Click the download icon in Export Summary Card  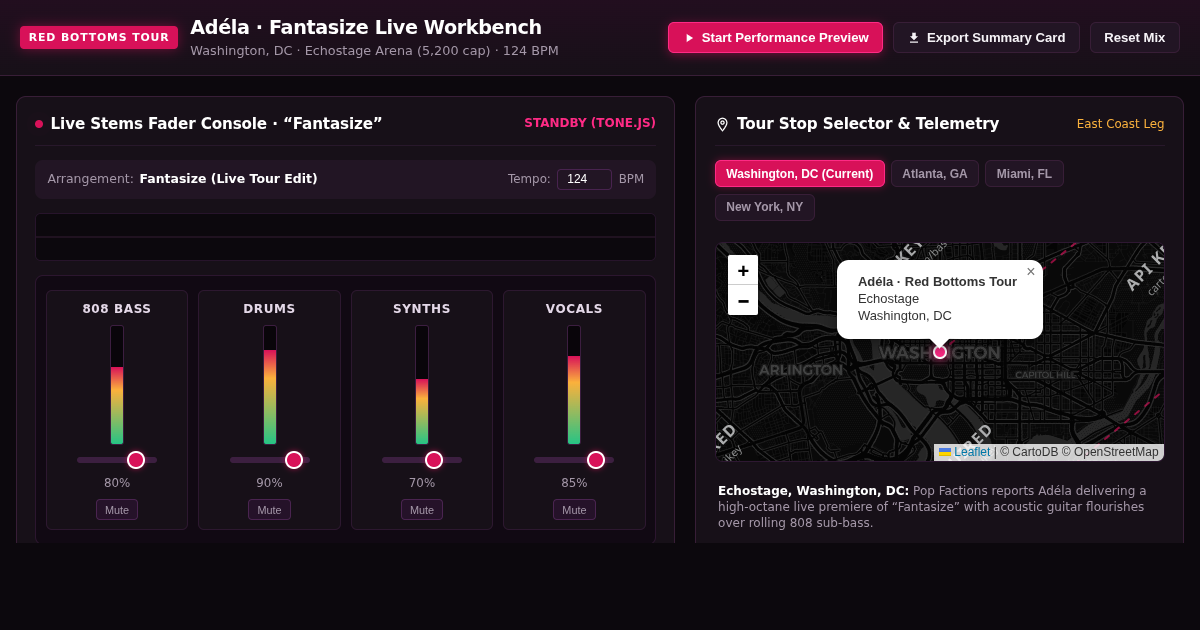[x=914, y=38]
